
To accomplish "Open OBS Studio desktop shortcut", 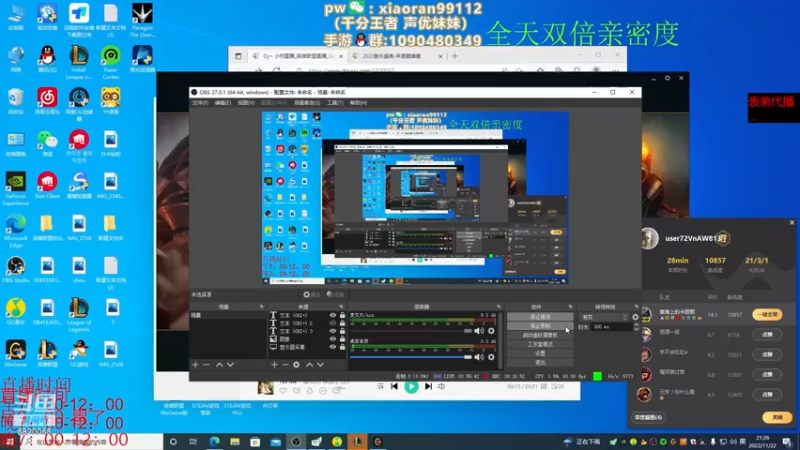I will pyautogui.click(x=16, y=270).
